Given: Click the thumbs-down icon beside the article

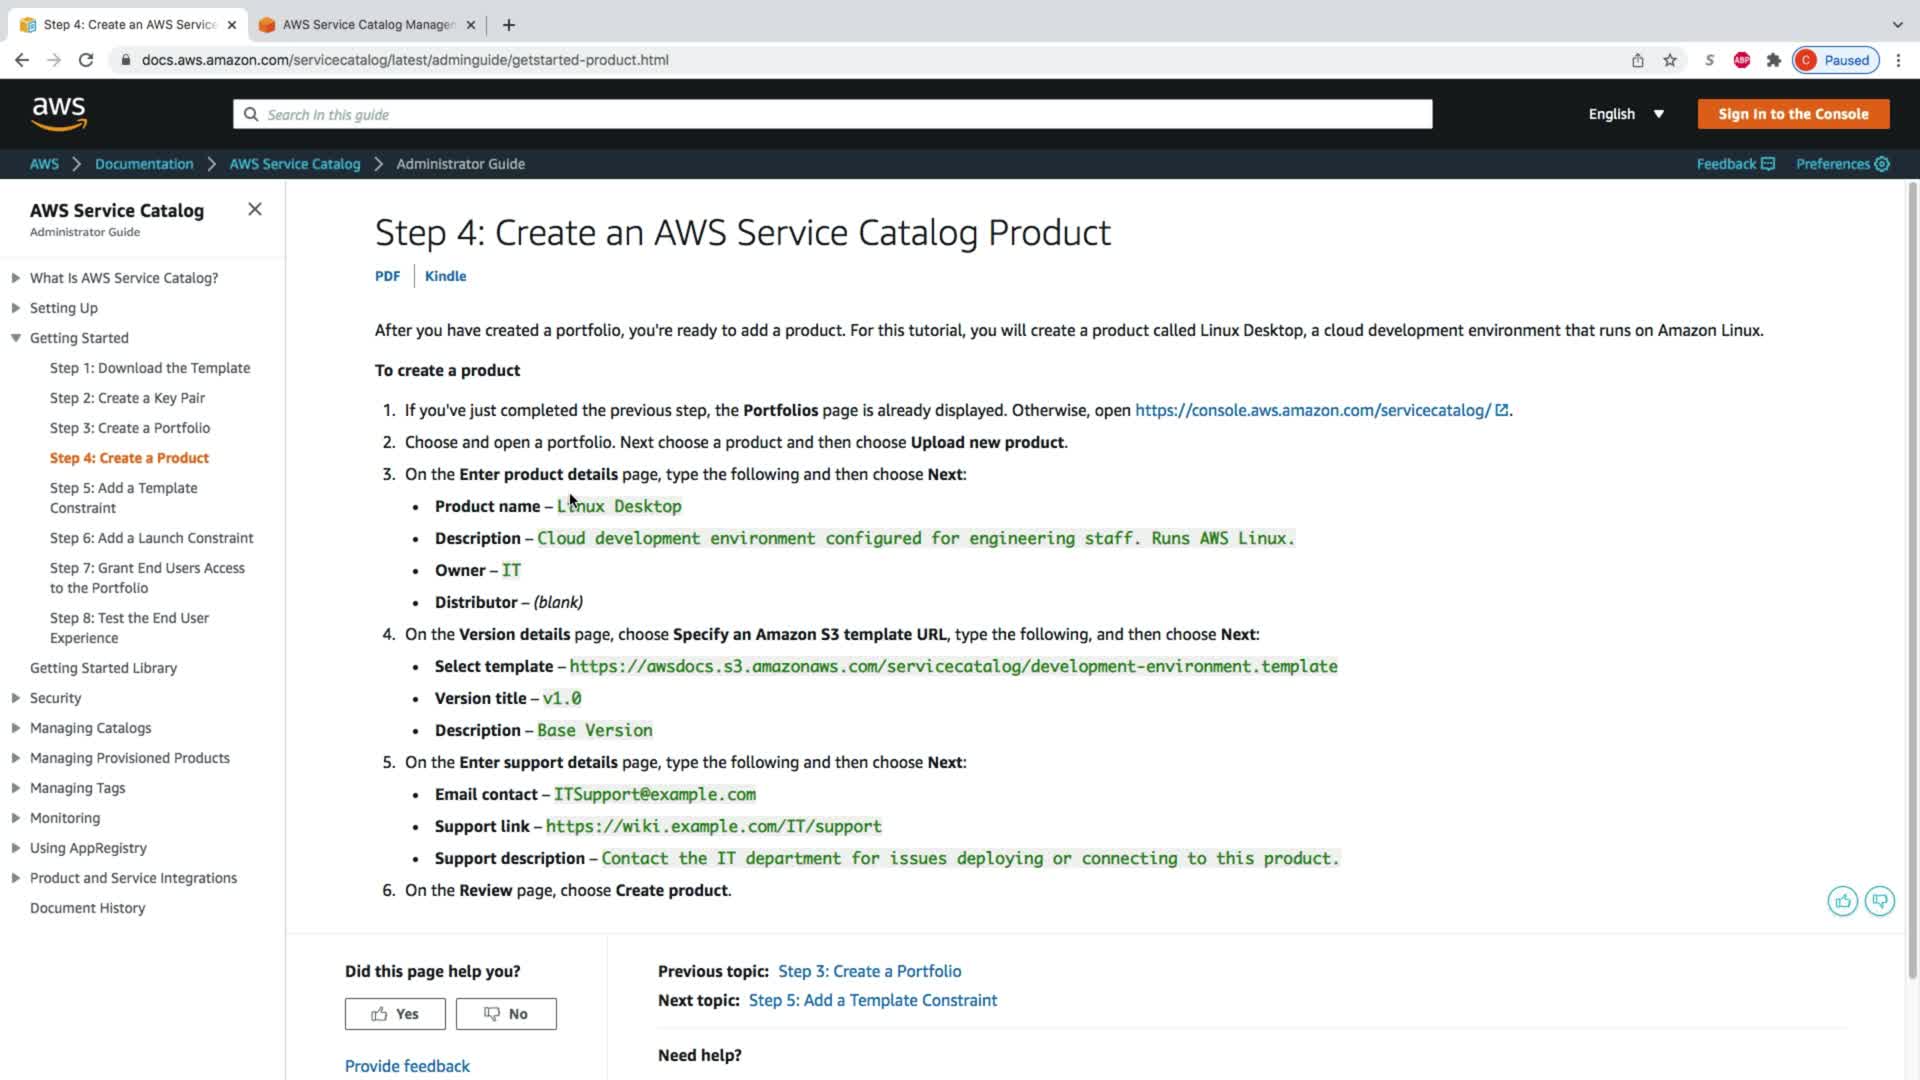Looking at the screenshot, I should click(x=1879, y=901).
